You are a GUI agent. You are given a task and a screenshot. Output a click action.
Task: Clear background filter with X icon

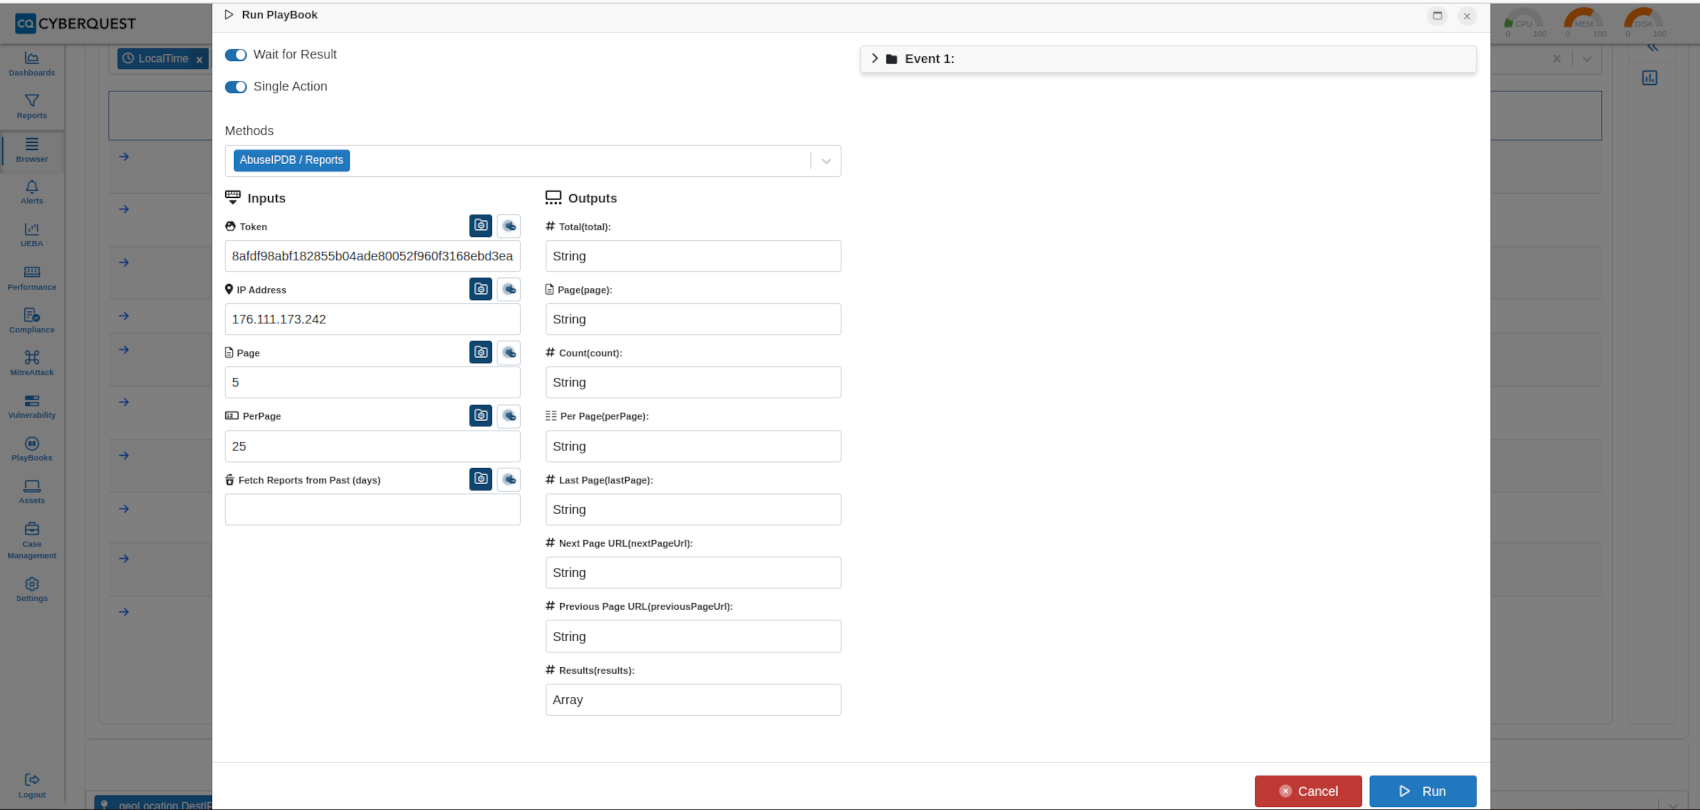[x=1557, y=59]
